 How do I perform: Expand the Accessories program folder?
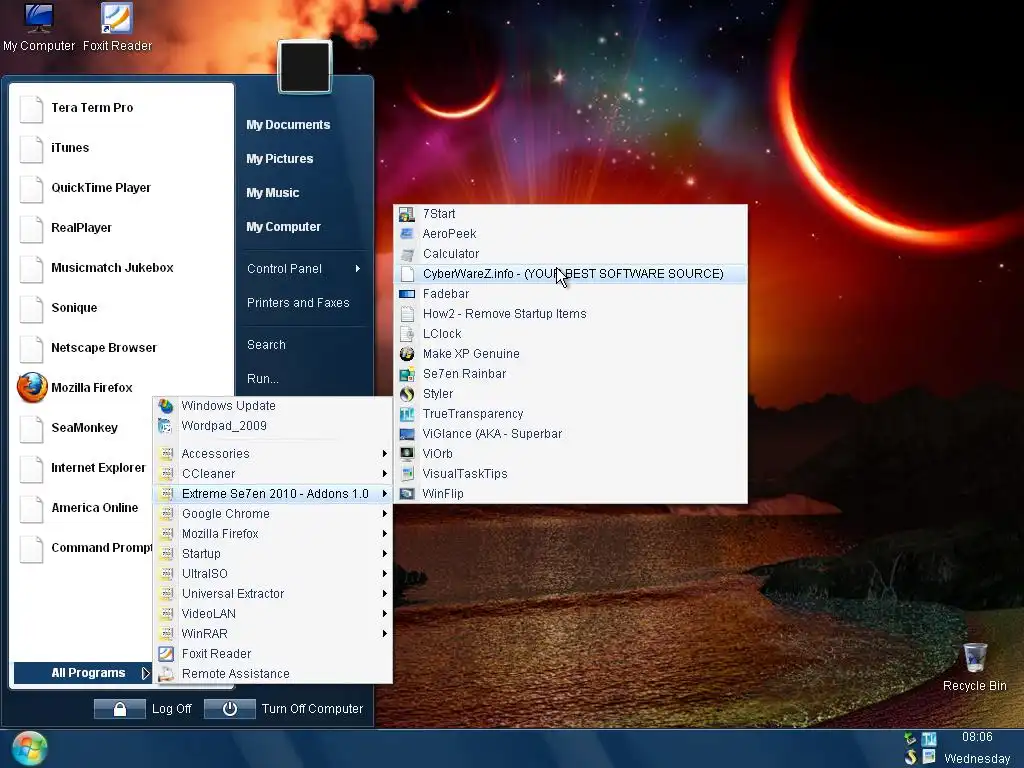[x=273, y=454]
